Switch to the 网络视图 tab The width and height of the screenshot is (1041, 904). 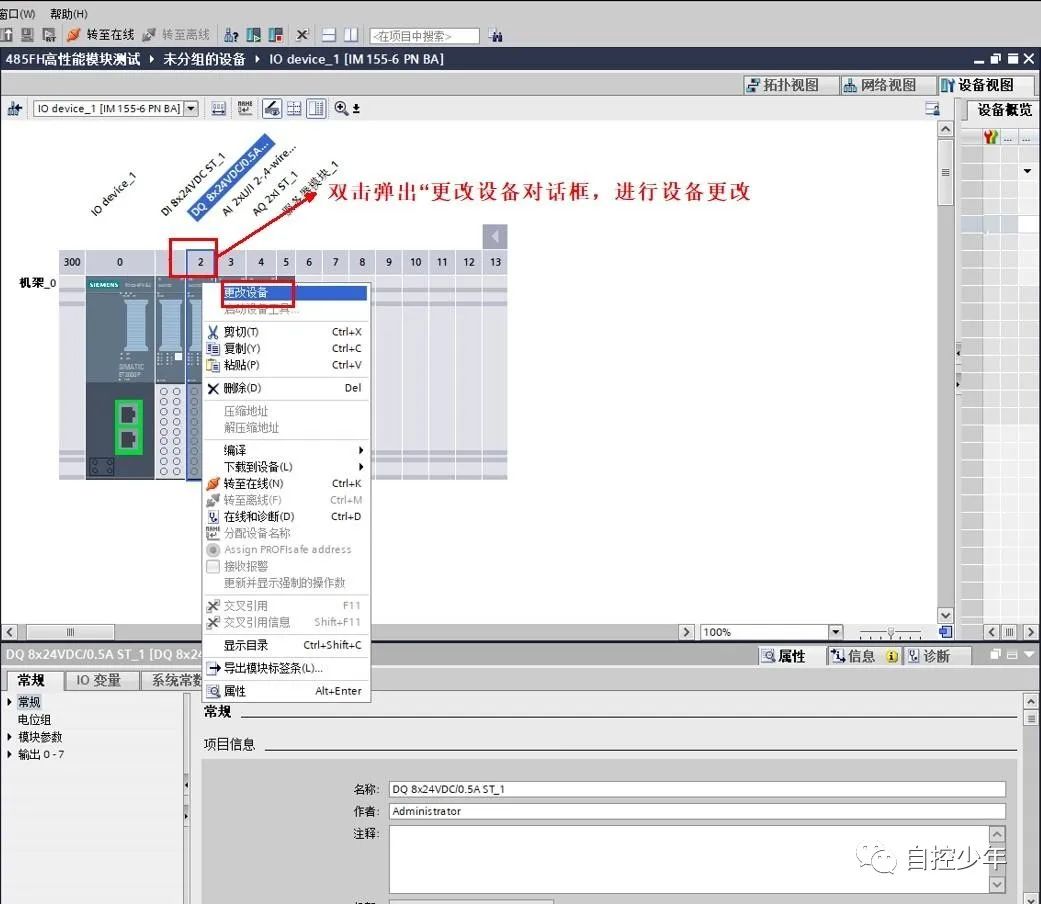884,85
